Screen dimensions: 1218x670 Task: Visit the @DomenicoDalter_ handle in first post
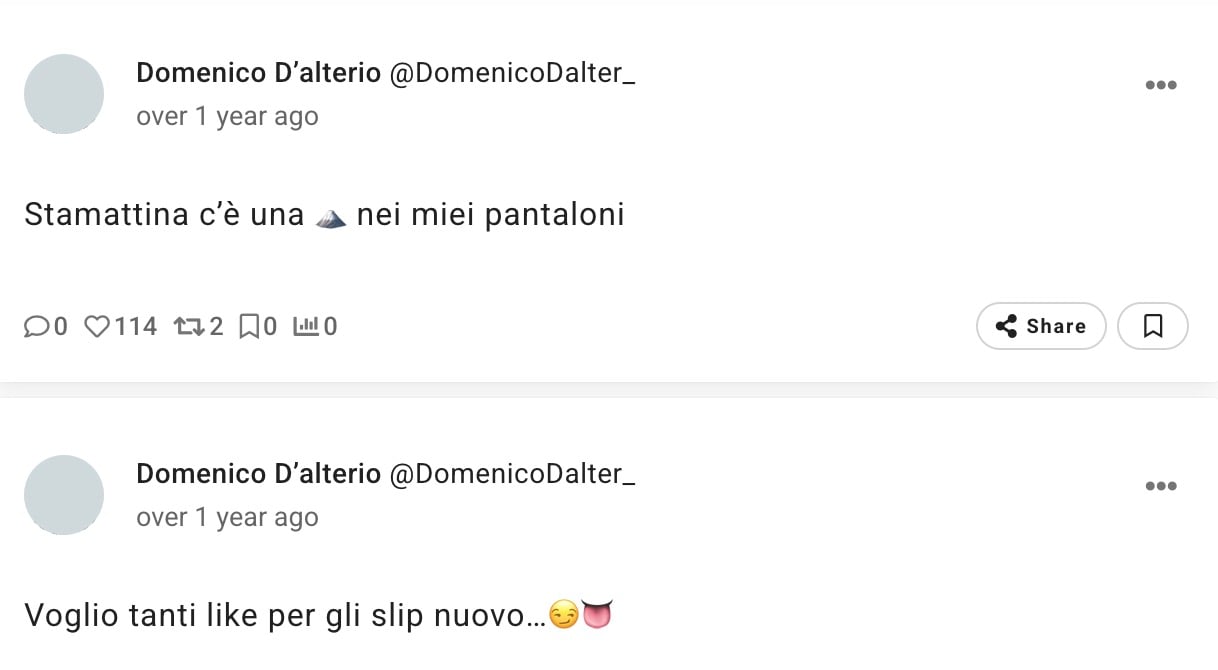point(511,73)
